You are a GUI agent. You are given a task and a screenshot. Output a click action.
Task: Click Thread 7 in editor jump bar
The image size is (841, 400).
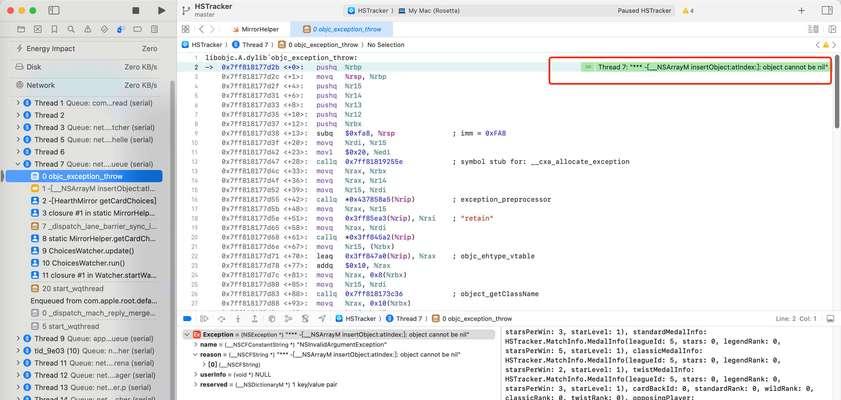(251, 45)
